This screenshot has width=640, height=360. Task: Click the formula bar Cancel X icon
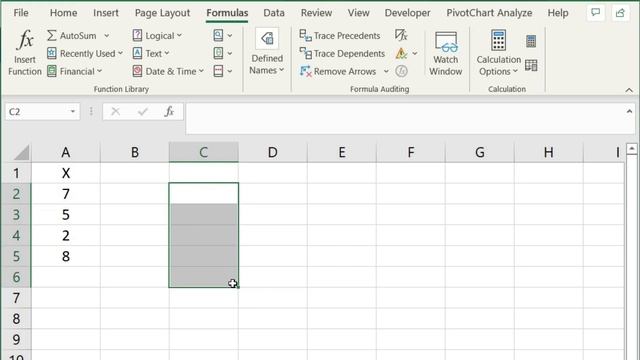pos(116,111)
